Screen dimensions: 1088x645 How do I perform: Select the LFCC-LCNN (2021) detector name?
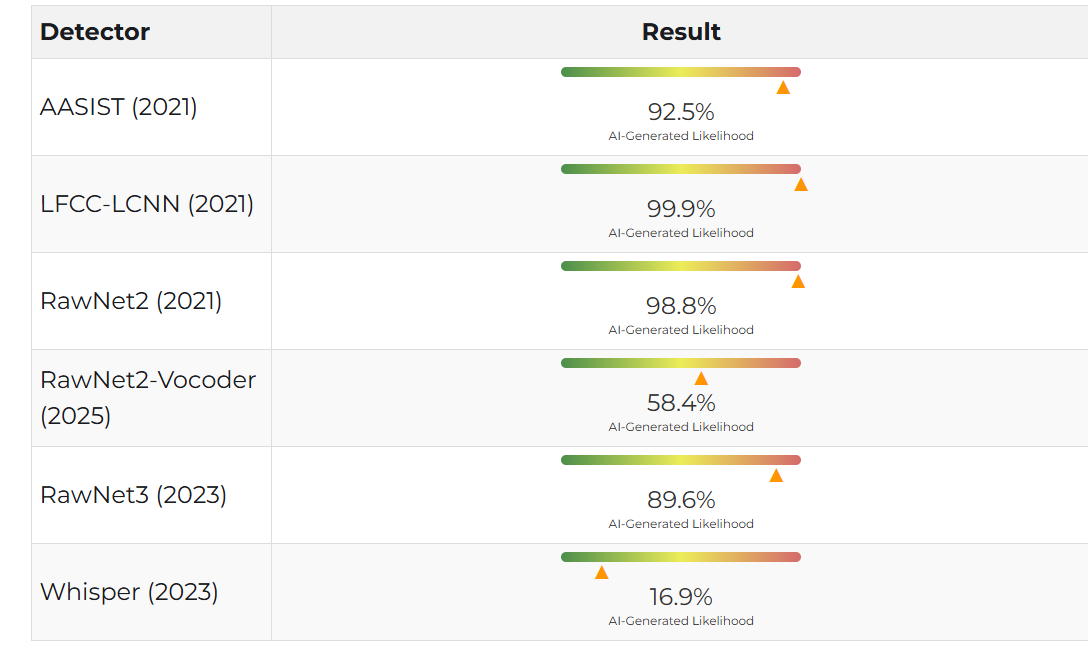tap(147, 204)
